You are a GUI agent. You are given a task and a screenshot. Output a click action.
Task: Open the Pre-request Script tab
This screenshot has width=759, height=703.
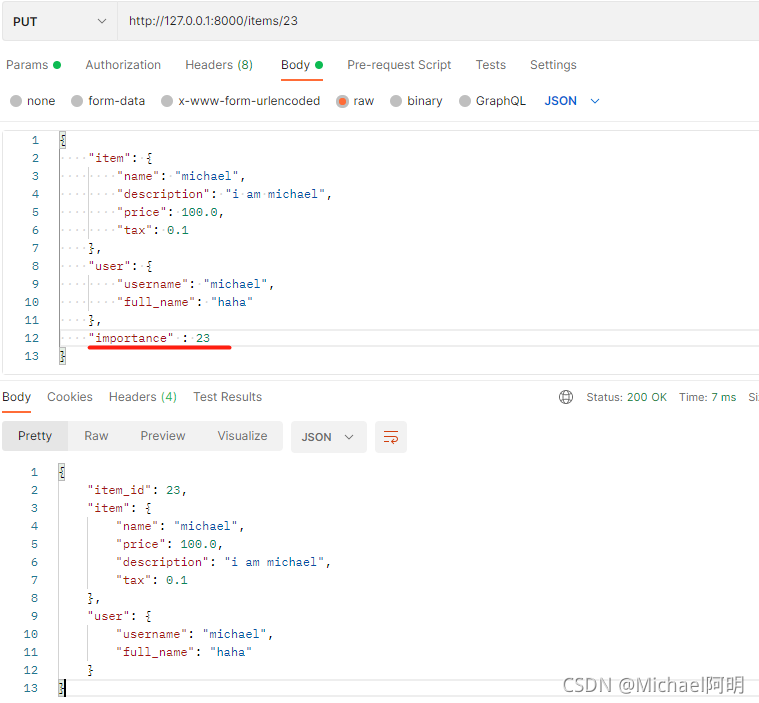point(399,65)
